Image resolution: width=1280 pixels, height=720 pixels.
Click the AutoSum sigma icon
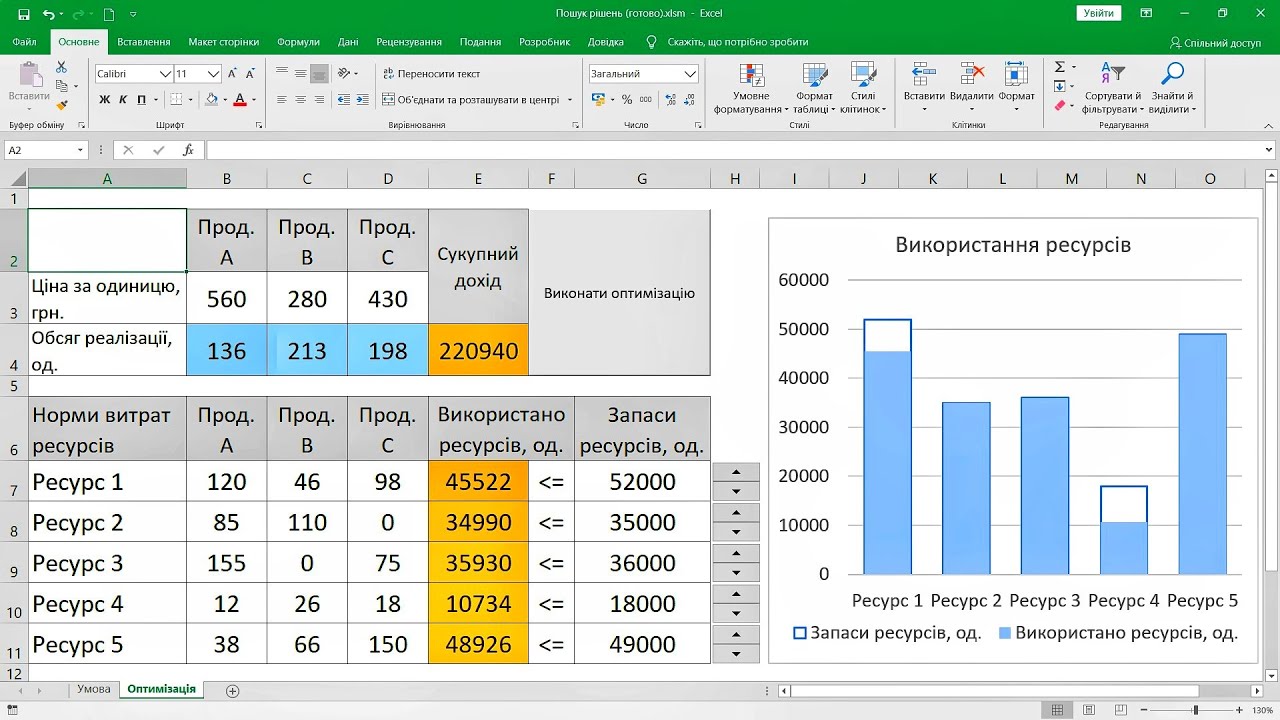coord(1061,67)
